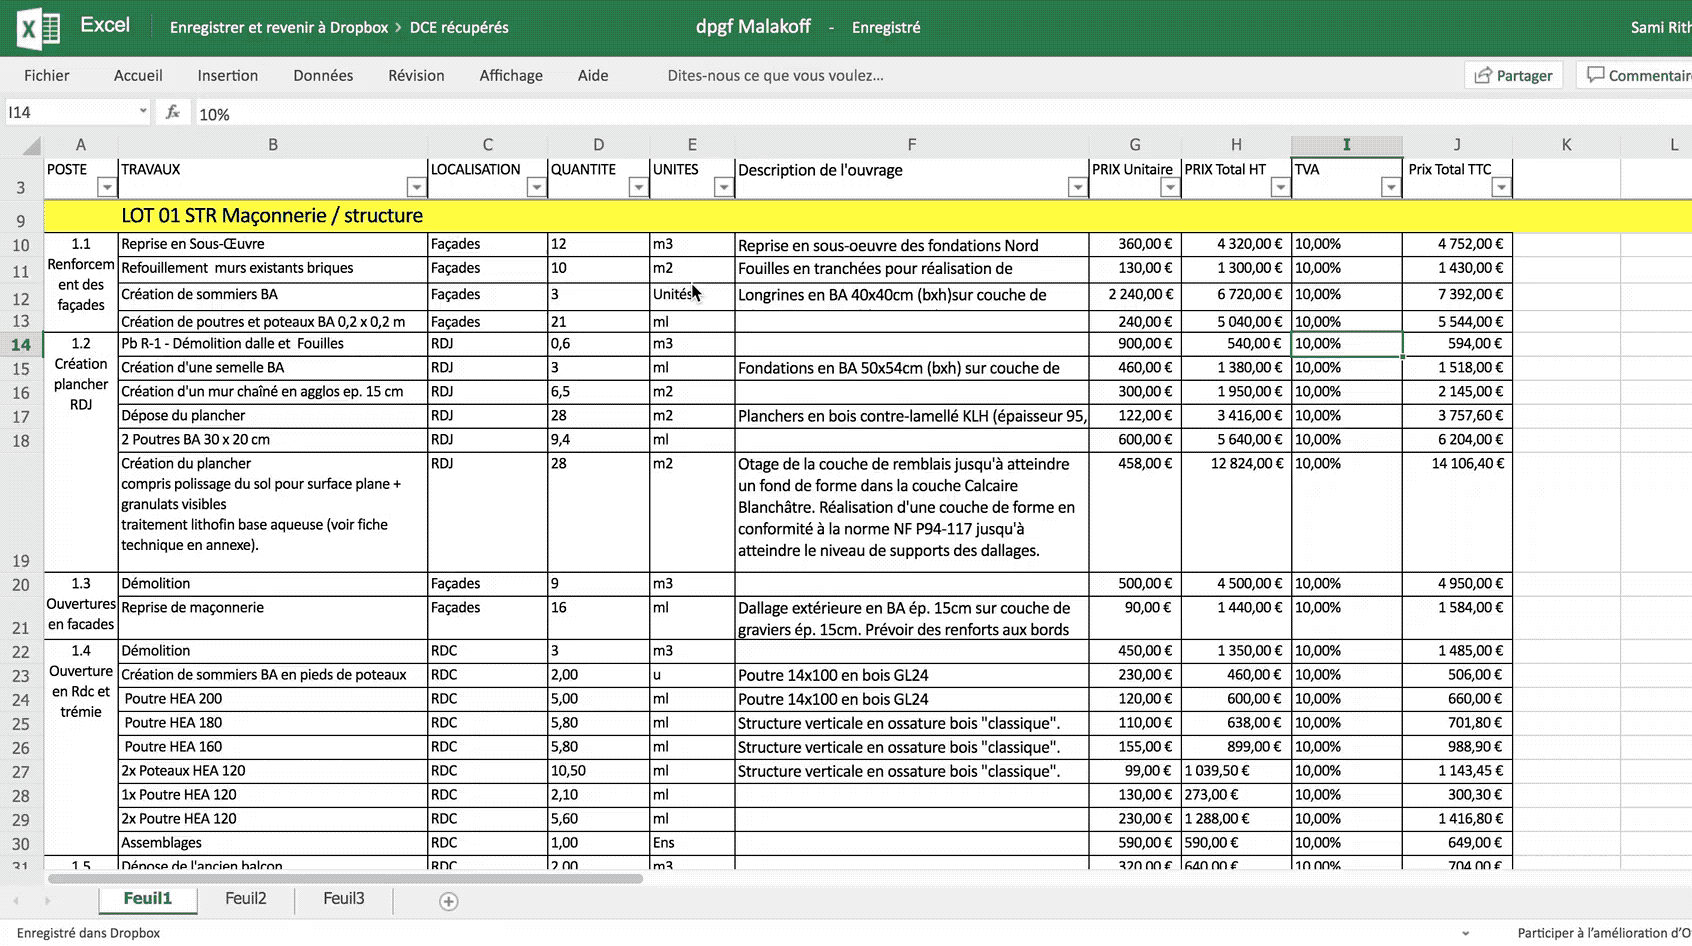Open the TRAVAUX column filter dropdown
This screenshot has width=1692, height=946.
416,188
